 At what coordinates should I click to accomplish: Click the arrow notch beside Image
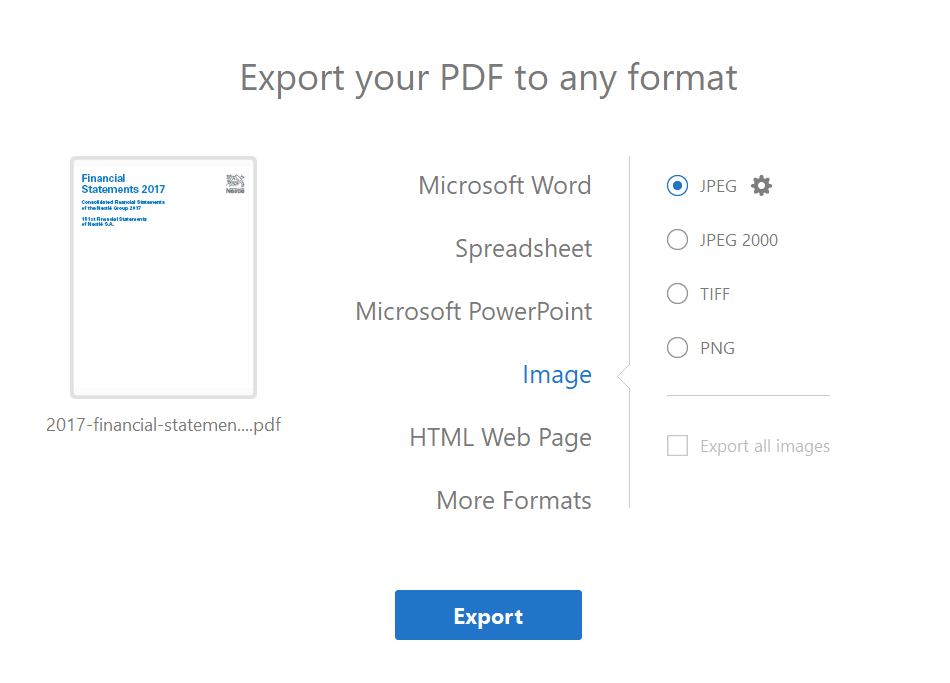pos(623,376)
